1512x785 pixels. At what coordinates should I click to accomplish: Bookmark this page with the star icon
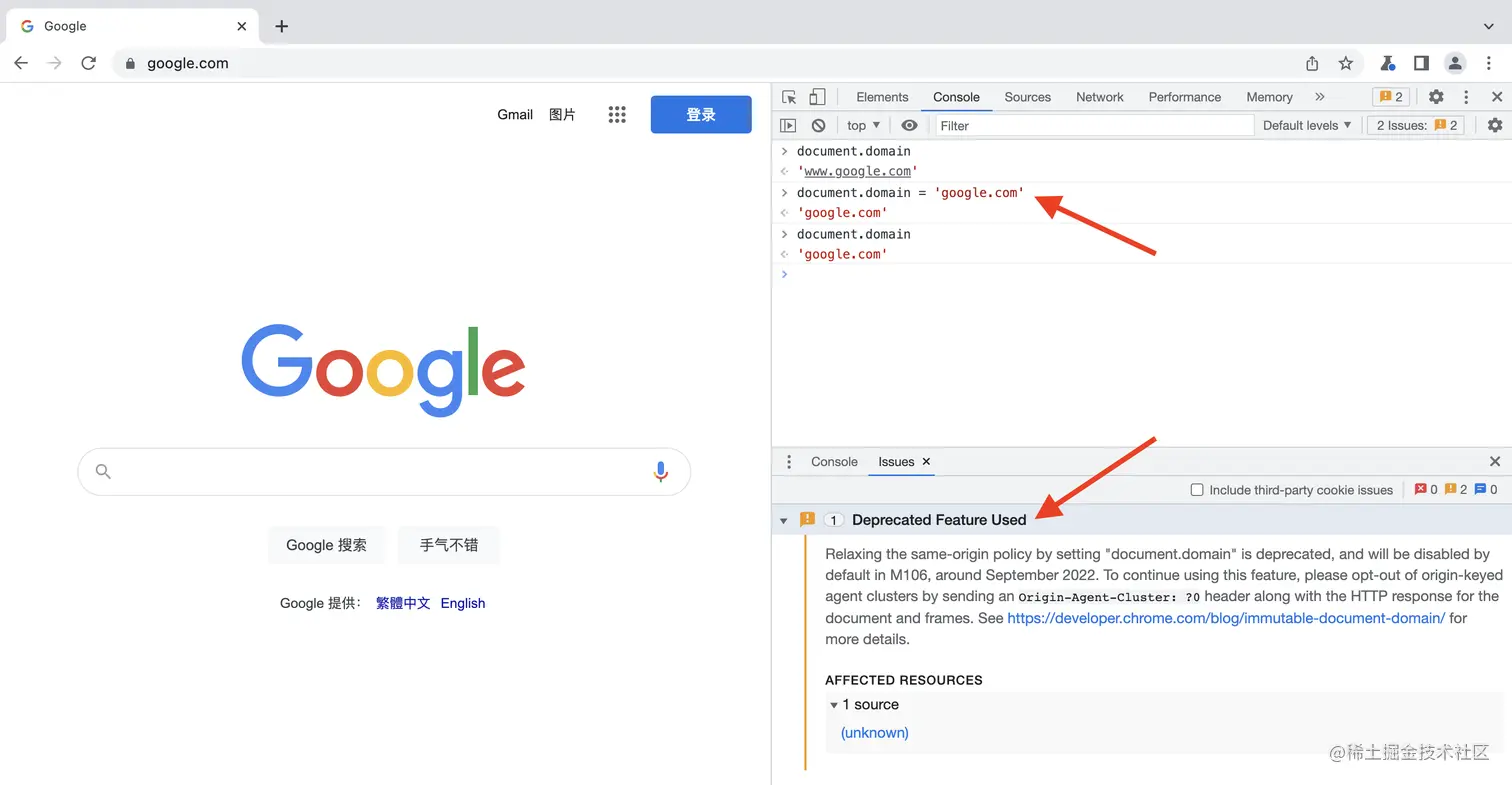point(1346,63)
